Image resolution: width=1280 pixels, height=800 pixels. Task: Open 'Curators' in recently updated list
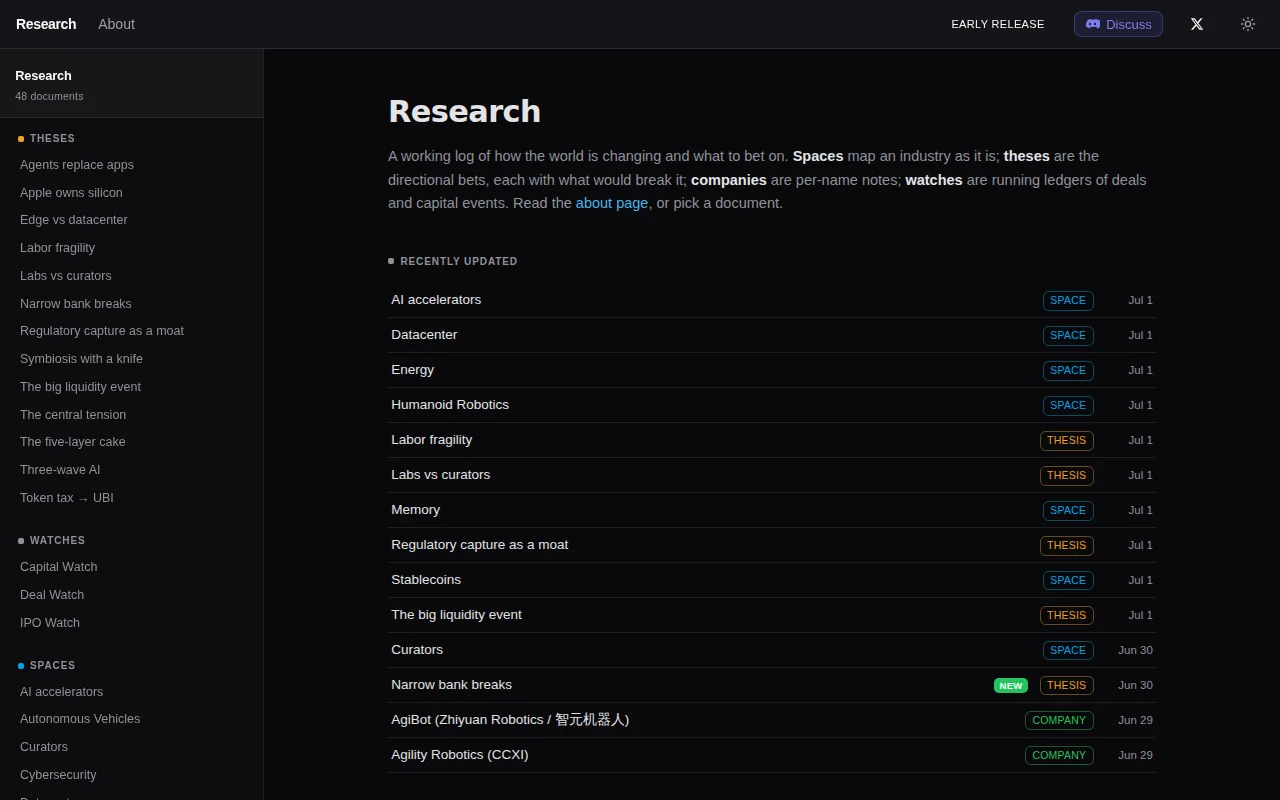click(x=771, y=650)
